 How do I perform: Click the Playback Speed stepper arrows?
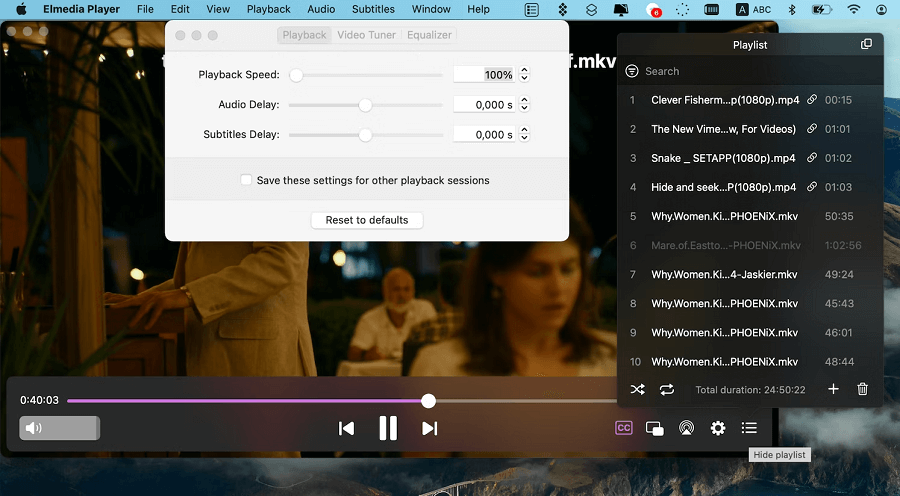pyautogui.click(x=524, y=74)
